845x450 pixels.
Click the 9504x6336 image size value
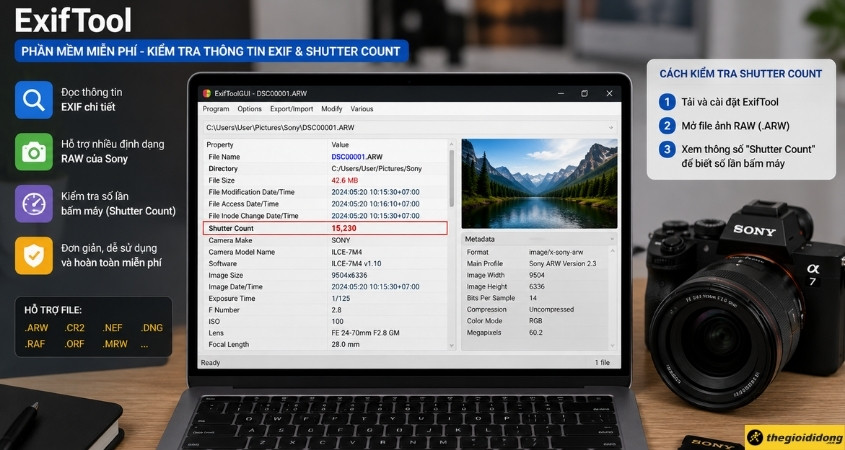click(349, 275)
